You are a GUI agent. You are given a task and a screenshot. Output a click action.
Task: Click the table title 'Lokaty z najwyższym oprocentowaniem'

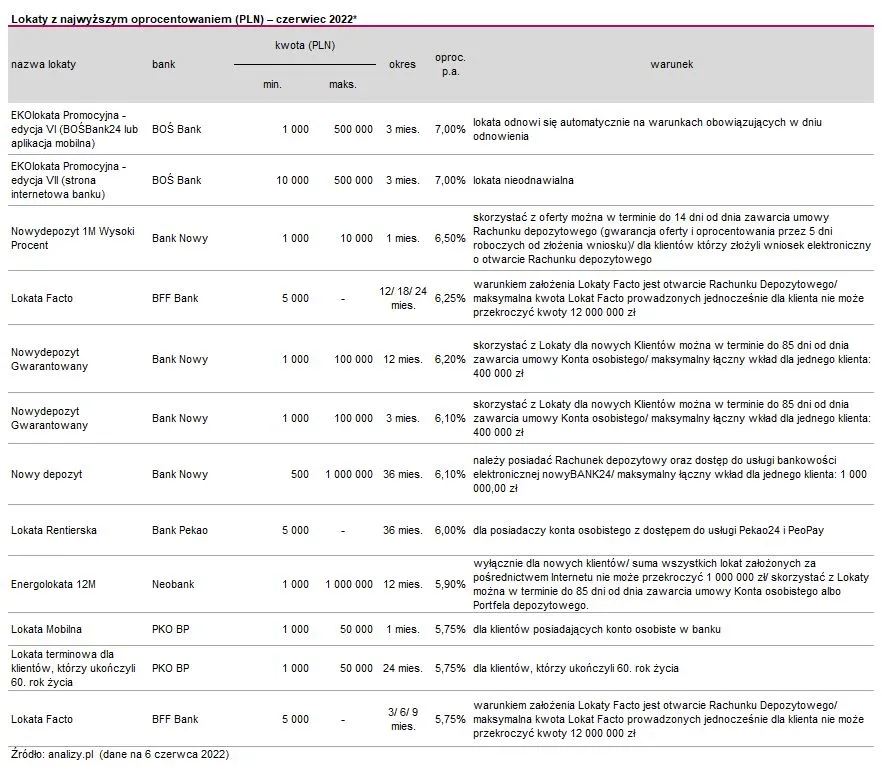coord(183,19)
